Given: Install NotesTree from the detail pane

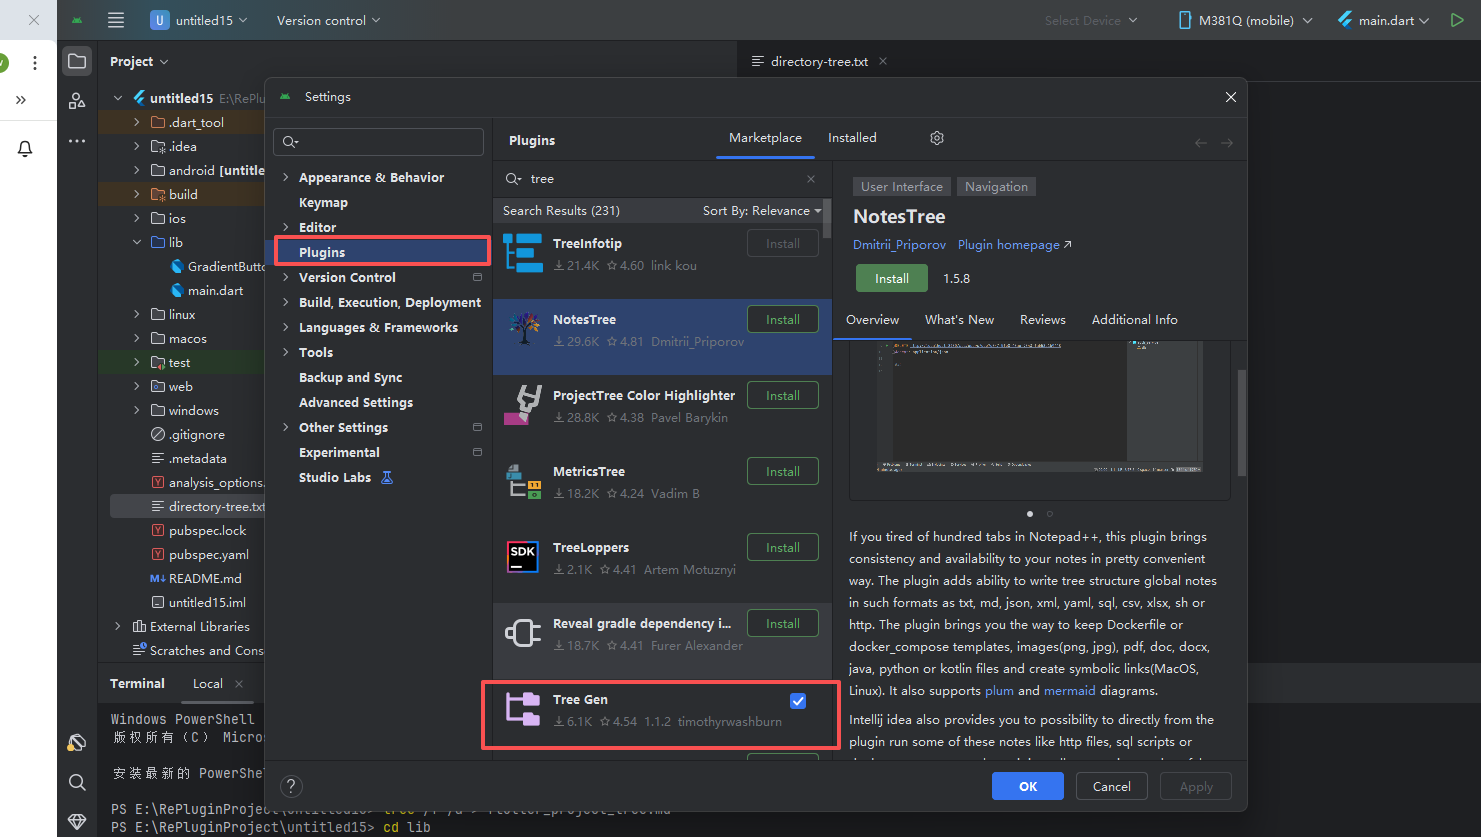Looking at the screenshot, I should [892, 278].
